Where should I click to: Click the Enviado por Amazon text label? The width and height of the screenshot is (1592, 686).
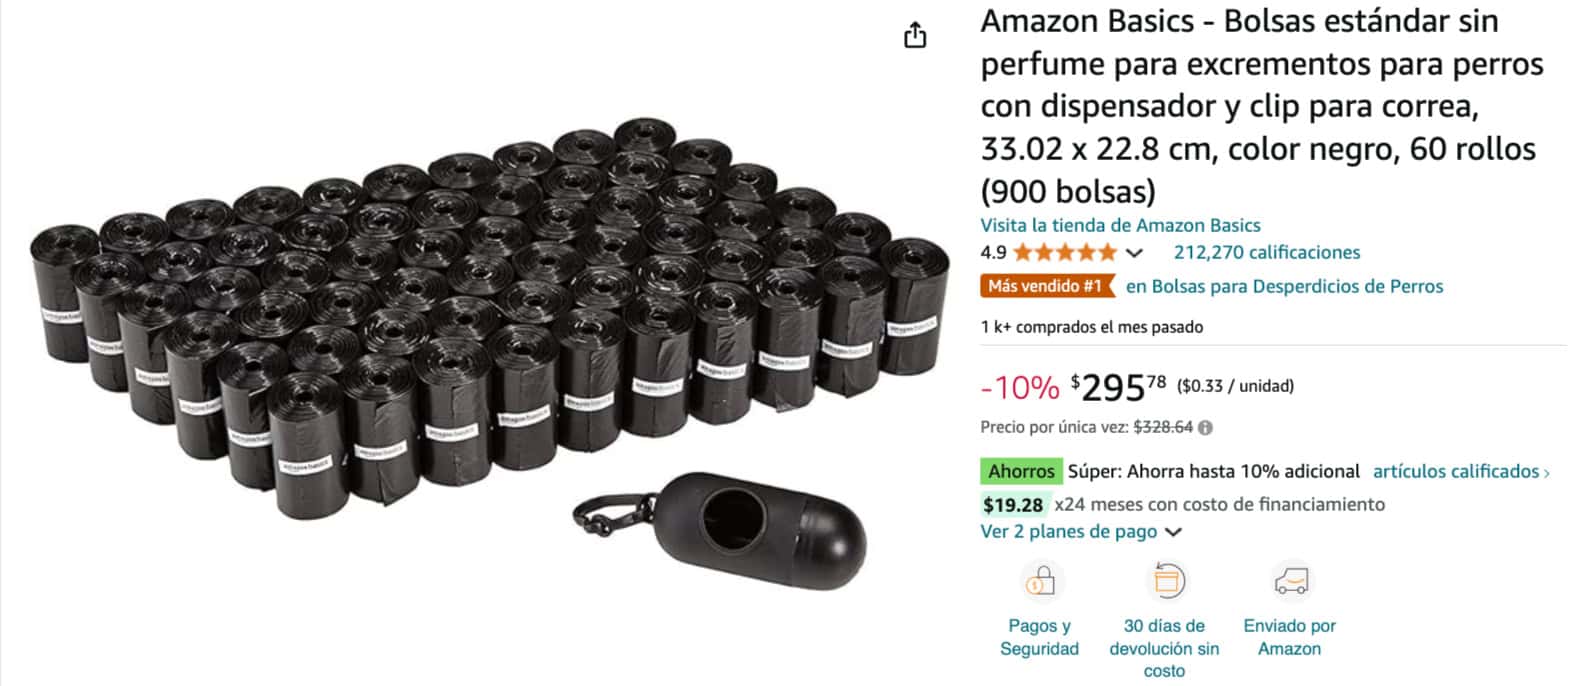(x=1289, y=637)
